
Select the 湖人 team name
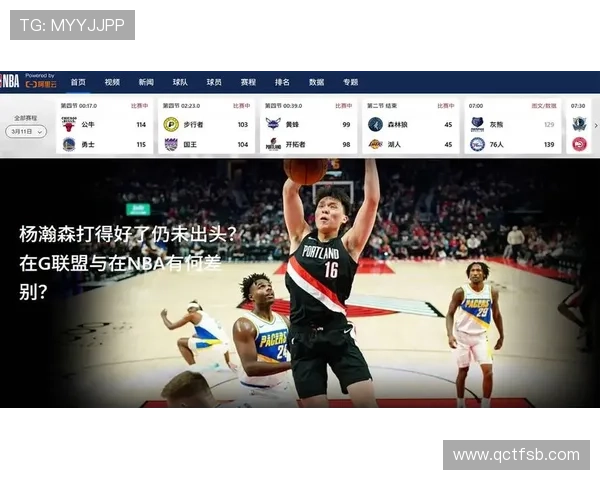pyautogui.click(x=394, y=145)
